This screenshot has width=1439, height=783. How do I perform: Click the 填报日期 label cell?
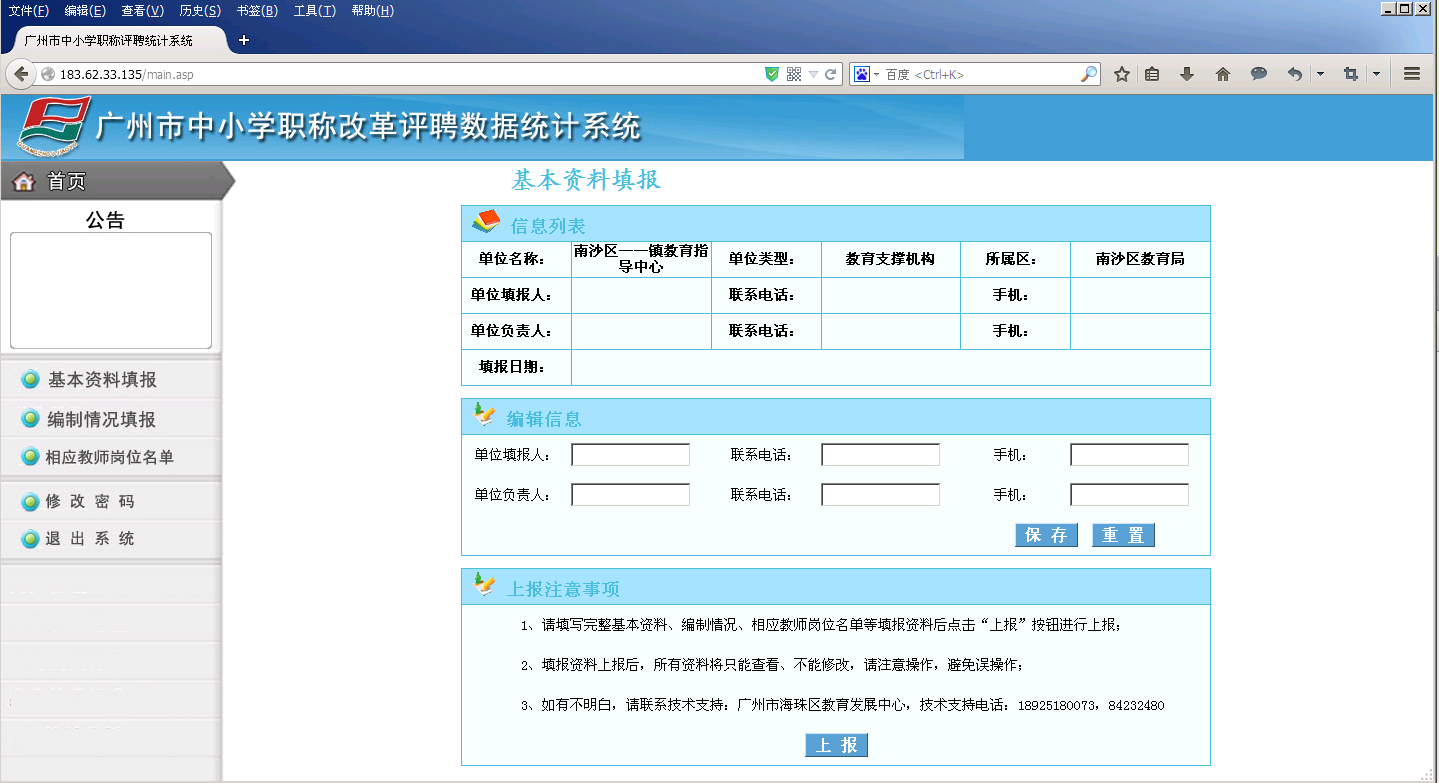[516, 367]
